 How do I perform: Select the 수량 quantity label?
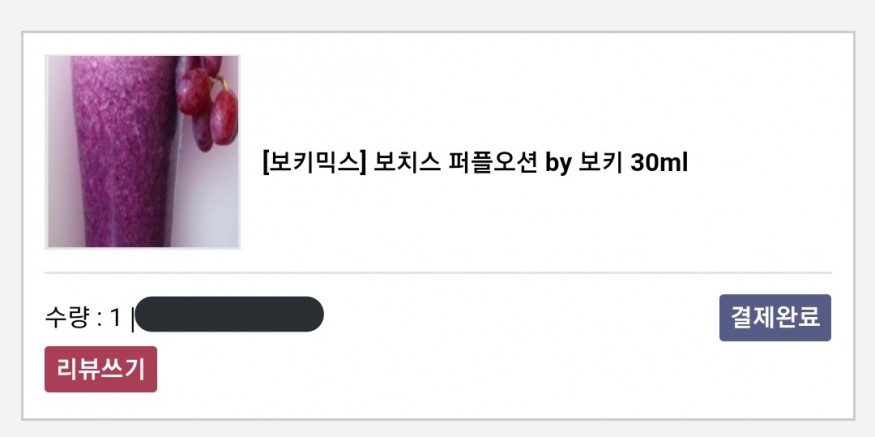click(67, 318)
